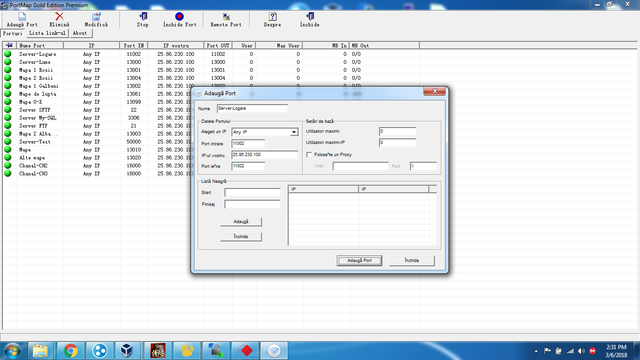The height and width of the screenshot is (360, 640).
Task: Click the volume speaker icon in system tray
Action: tap(582, 351)
